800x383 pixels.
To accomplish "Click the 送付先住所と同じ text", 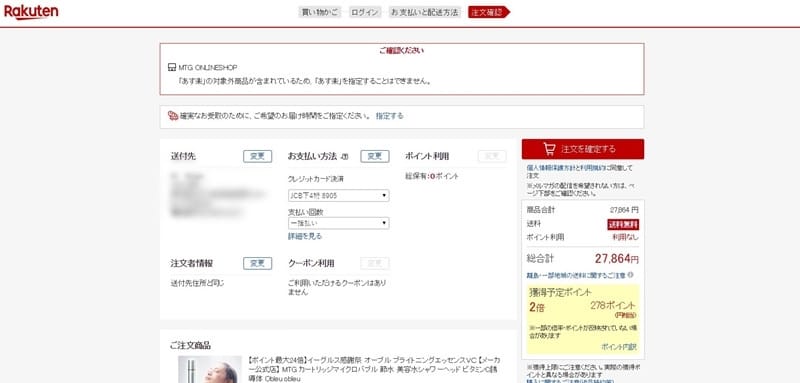I will tap(197, 283).
